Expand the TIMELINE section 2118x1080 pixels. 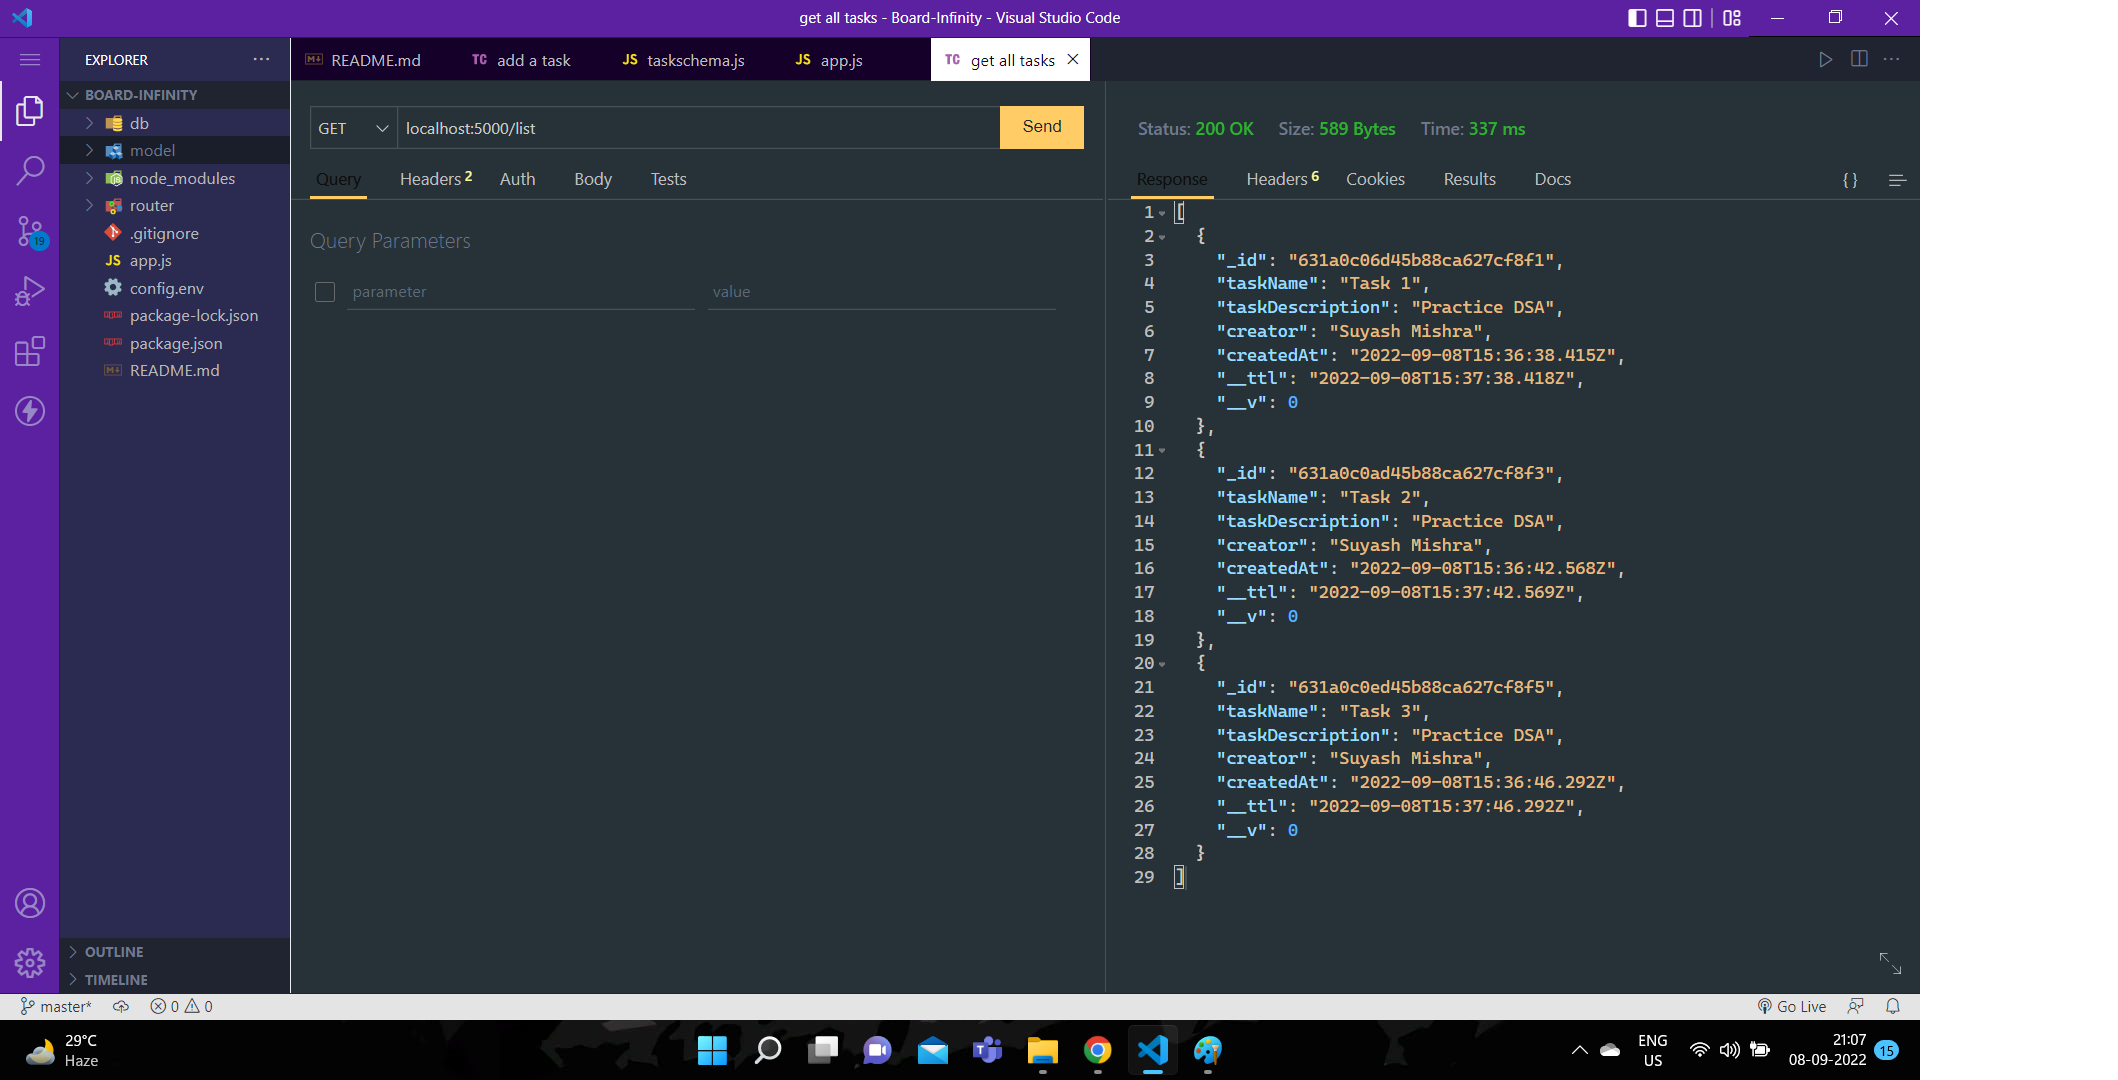point(175,980)
